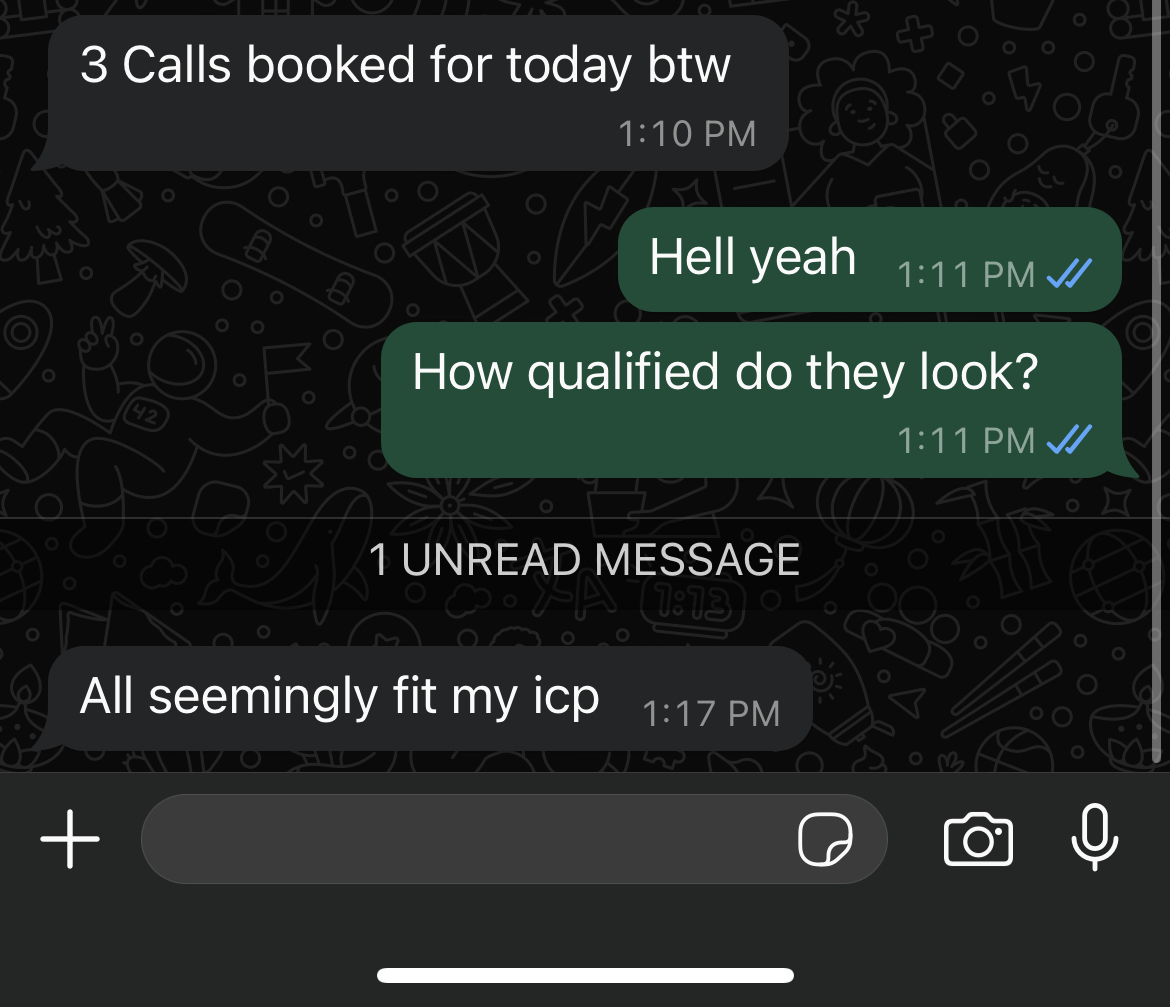Click read ticks on "How qualified" message
1170x1007 pixels.
point(1069,439)
